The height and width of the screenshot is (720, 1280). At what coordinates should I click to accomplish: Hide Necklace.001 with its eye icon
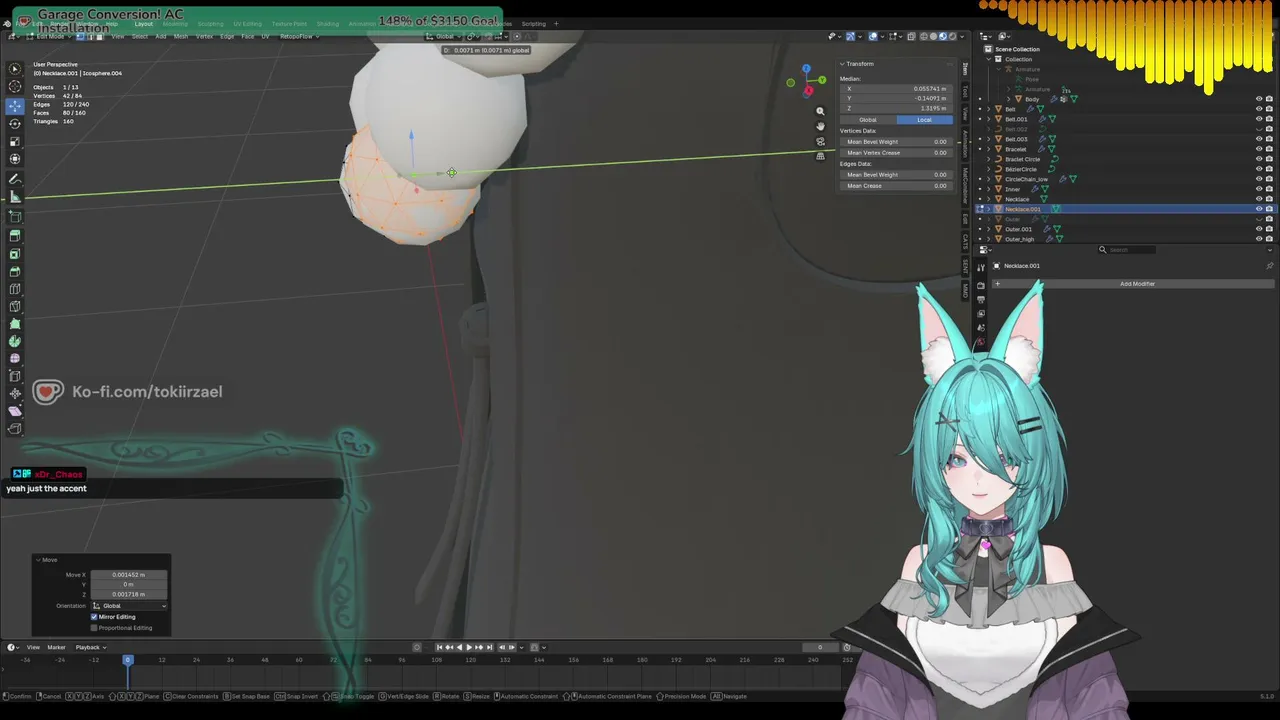[x=1258, y=209]
